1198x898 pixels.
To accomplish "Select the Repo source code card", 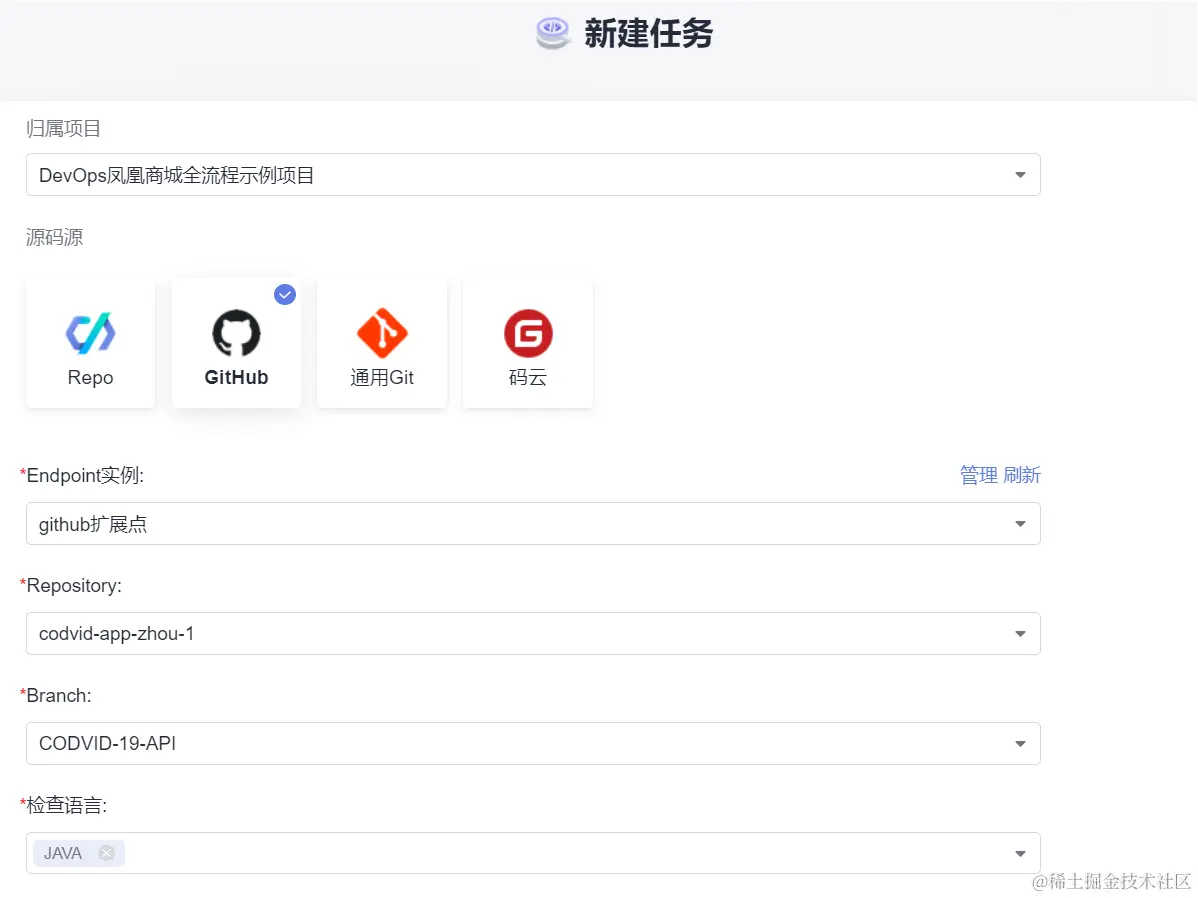I will point(90,343).
